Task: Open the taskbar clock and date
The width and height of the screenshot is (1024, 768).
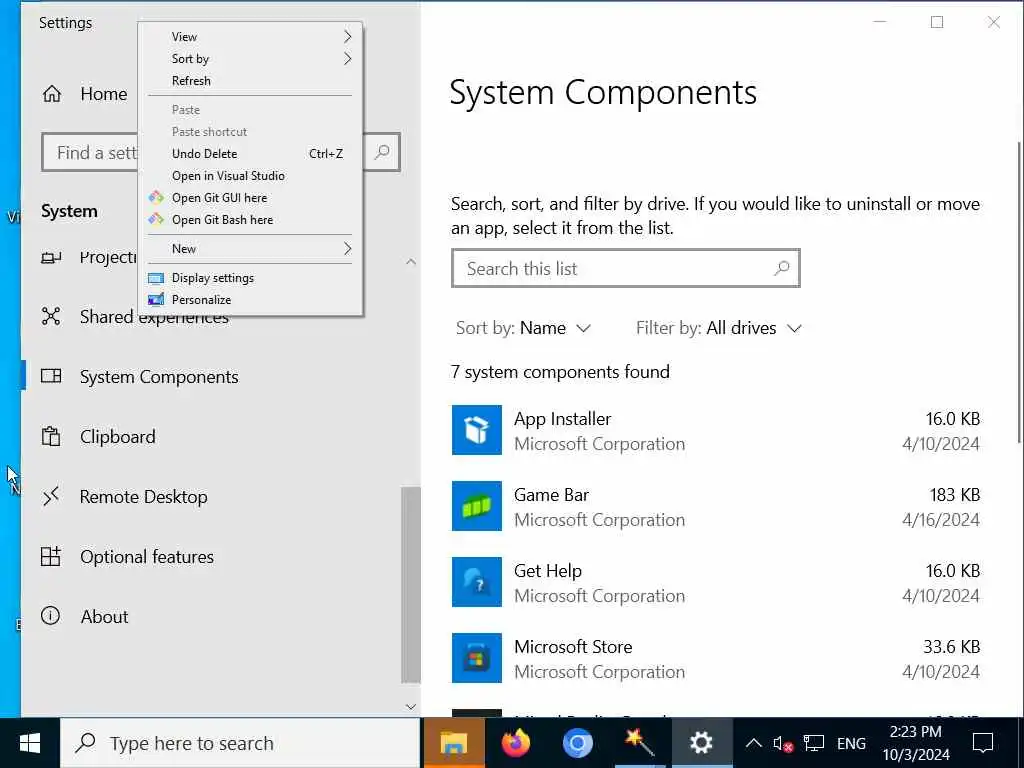Action: click(x=916, y=743)
